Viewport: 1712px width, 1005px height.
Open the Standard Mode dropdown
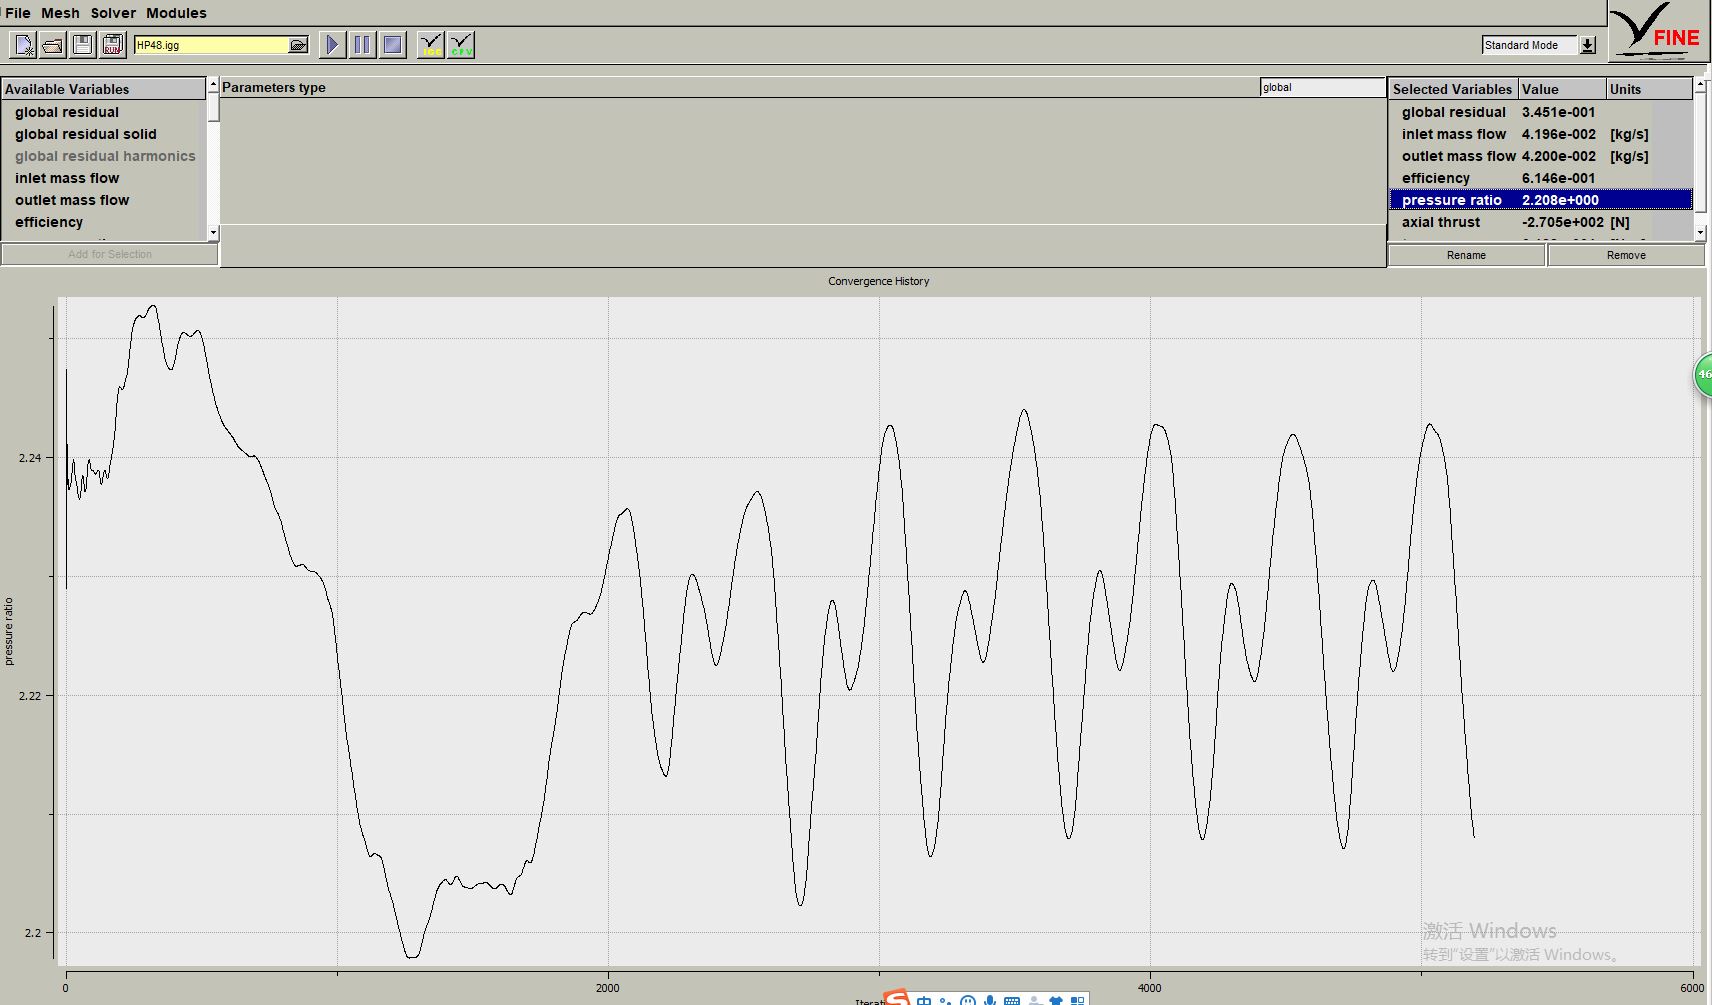[x=1587, y=45]
